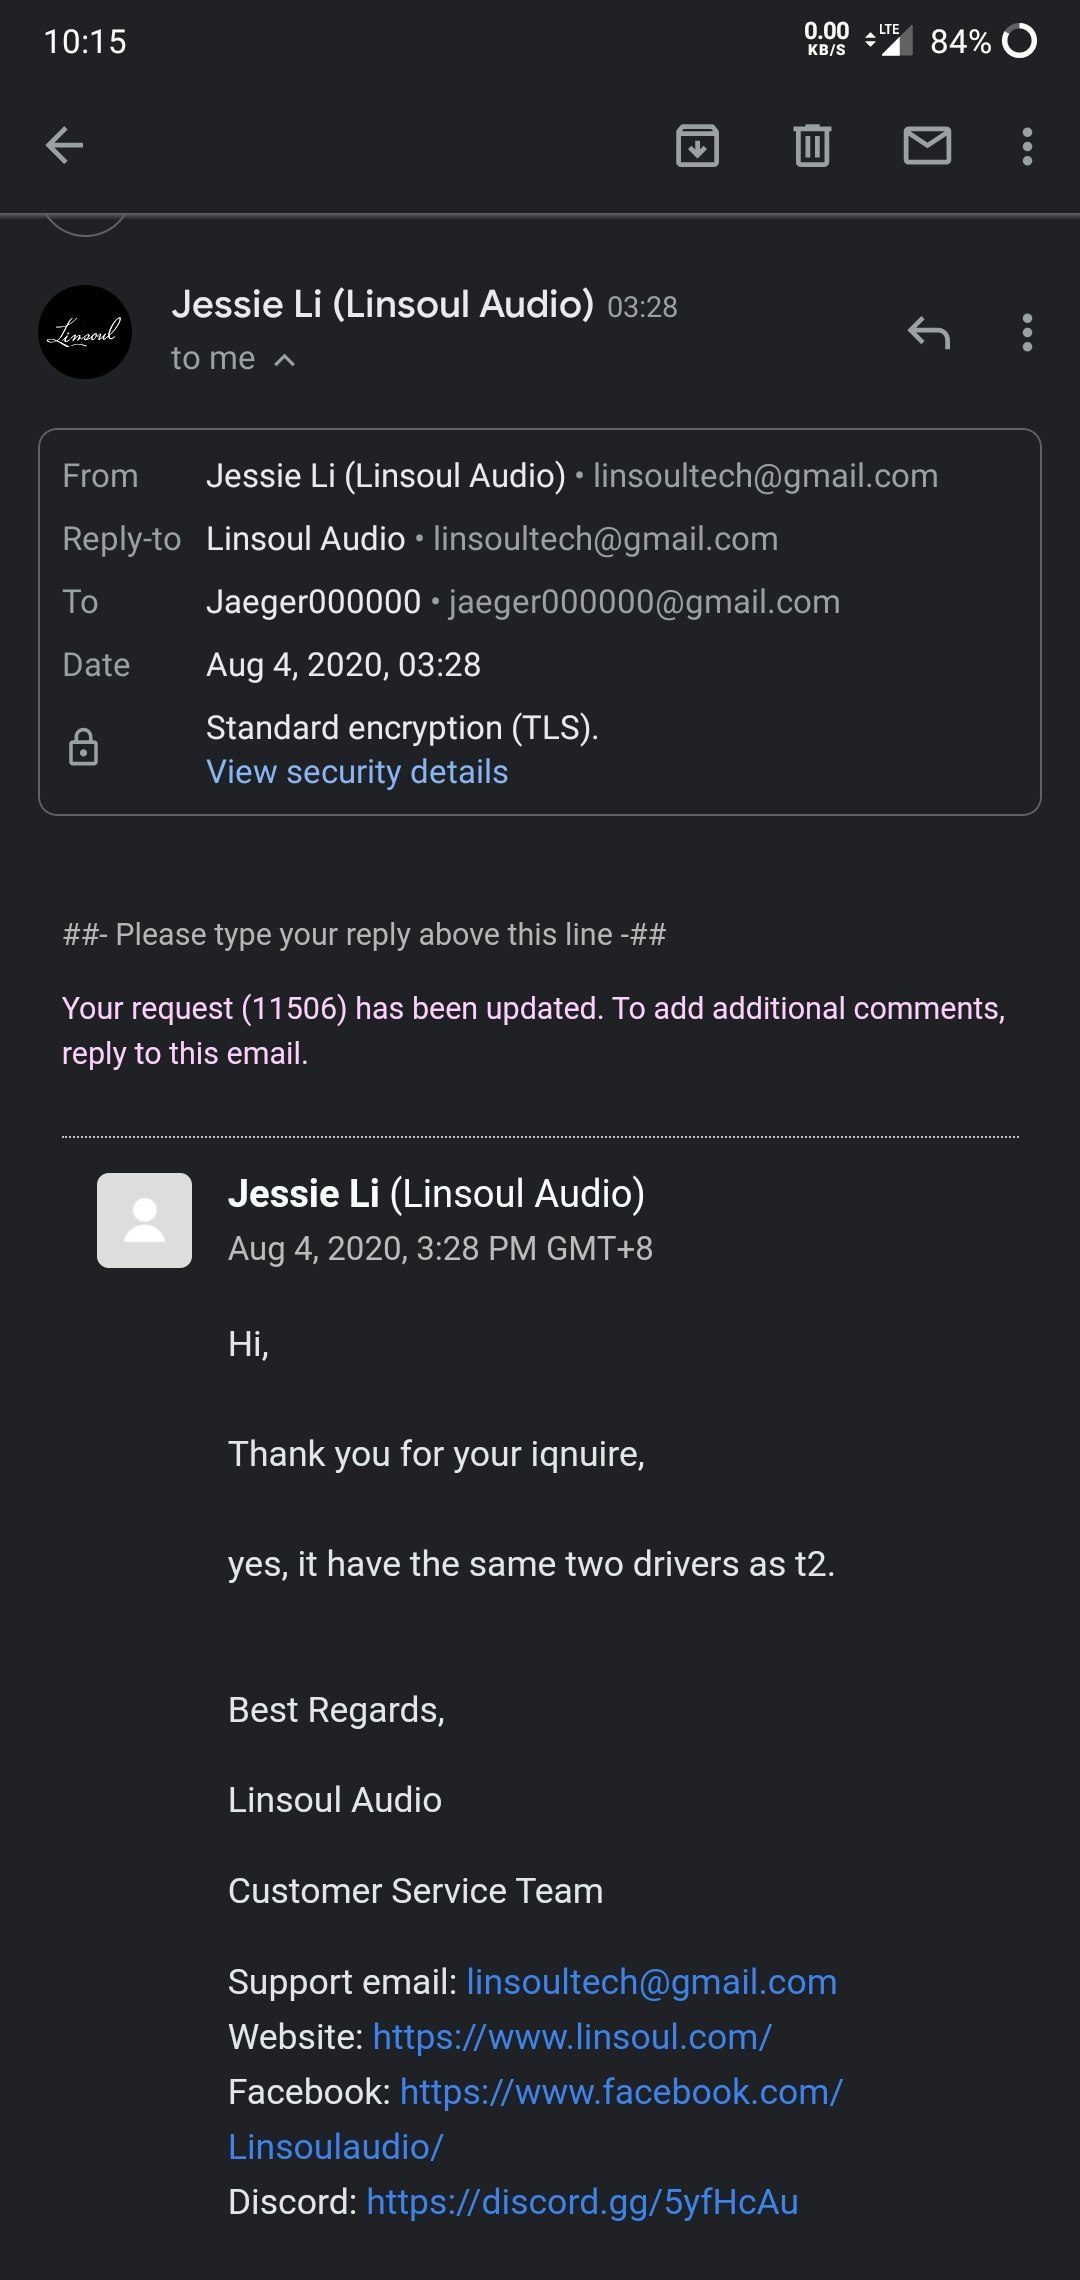
Task: Collapse recipient details next to 'to me'
Action: (285, 360)
